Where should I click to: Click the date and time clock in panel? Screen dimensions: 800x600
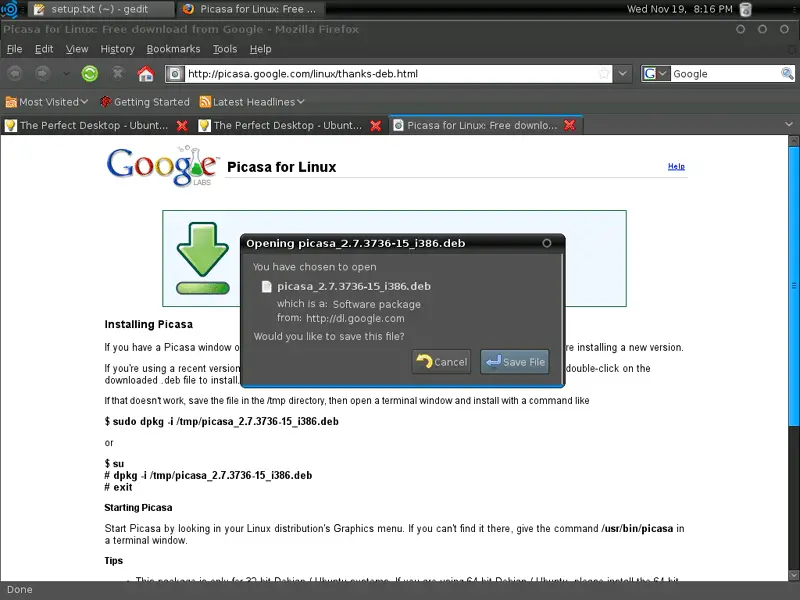click(x=680, y=9)
